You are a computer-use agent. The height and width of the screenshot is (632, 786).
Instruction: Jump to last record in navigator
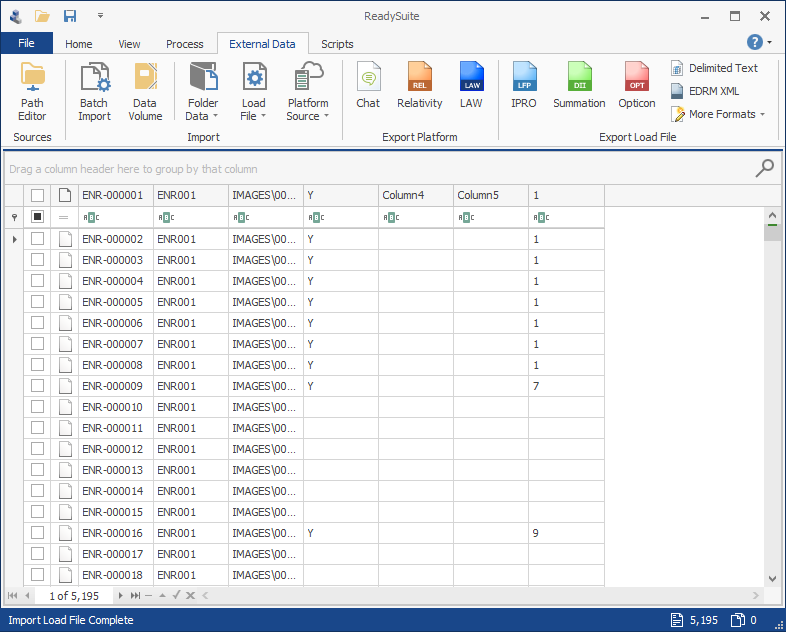point(135,595)
